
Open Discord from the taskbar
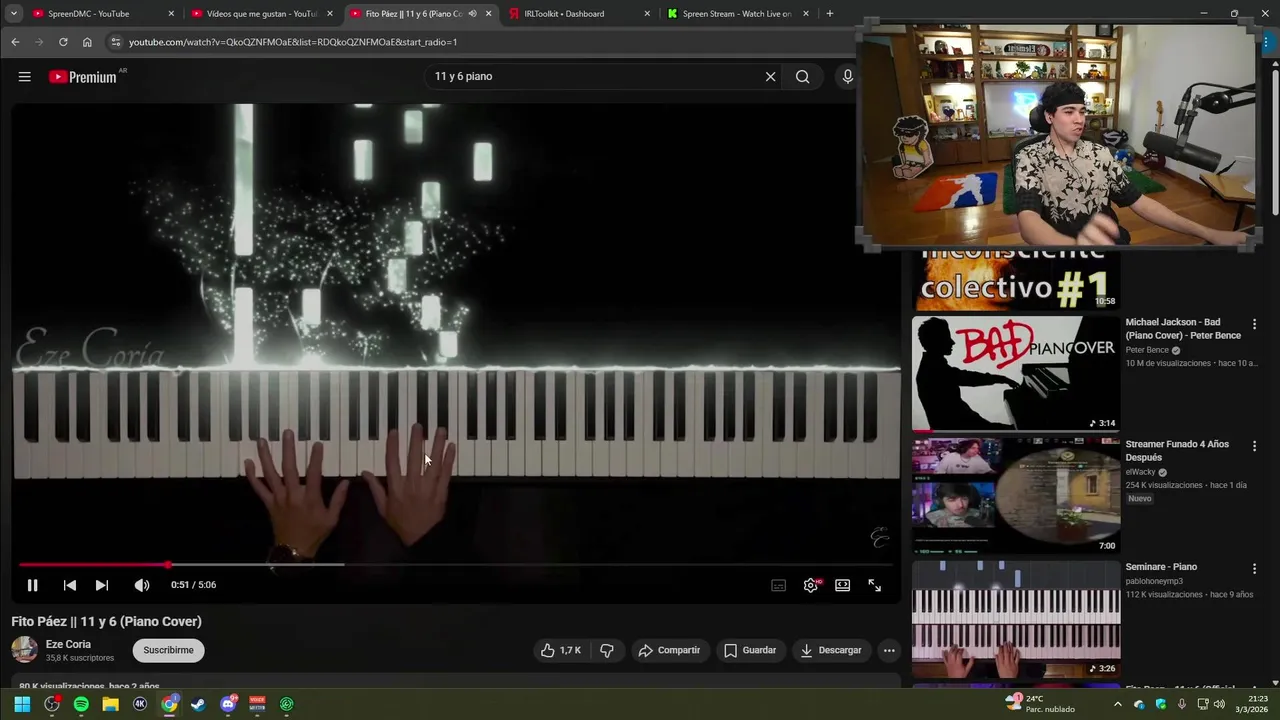click(228, 704)
